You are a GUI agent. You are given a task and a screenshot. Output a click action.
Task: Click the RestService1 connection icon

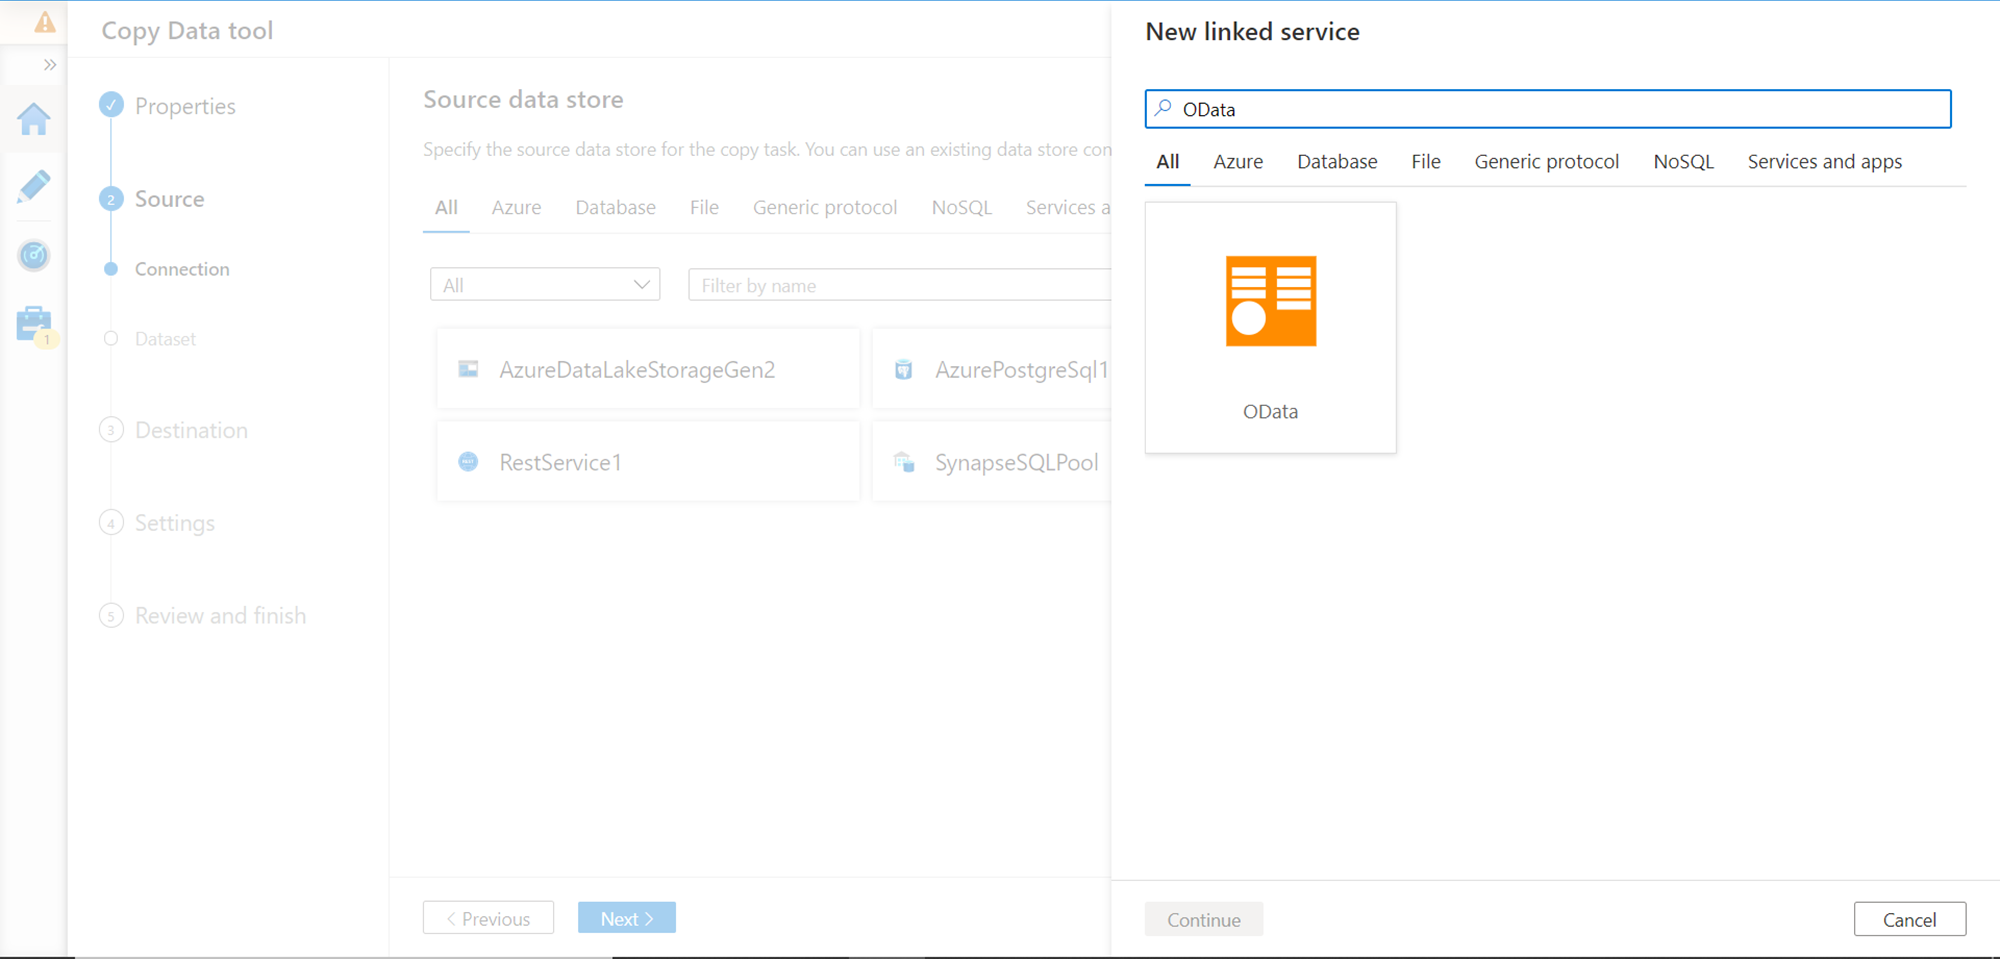click(468, 462)
